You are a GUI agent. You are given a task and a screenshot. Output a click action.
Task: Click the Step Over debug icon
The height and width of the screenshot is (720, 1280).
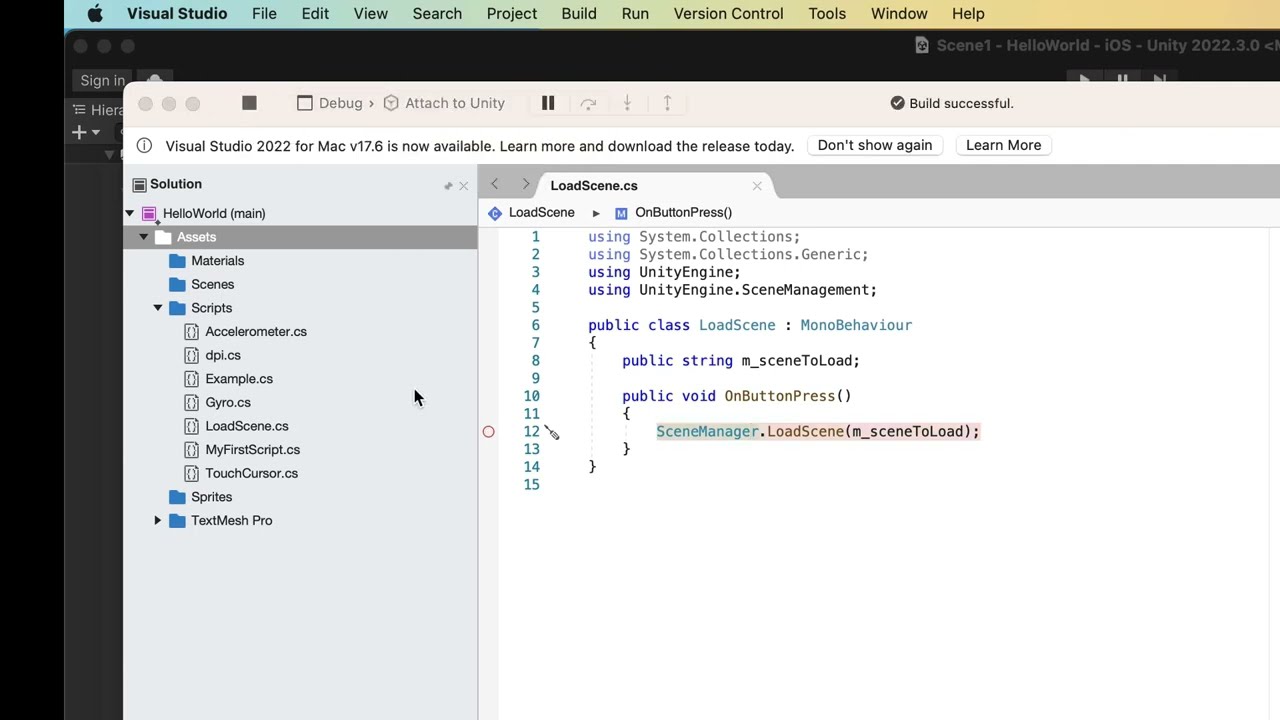pos(588,103)
